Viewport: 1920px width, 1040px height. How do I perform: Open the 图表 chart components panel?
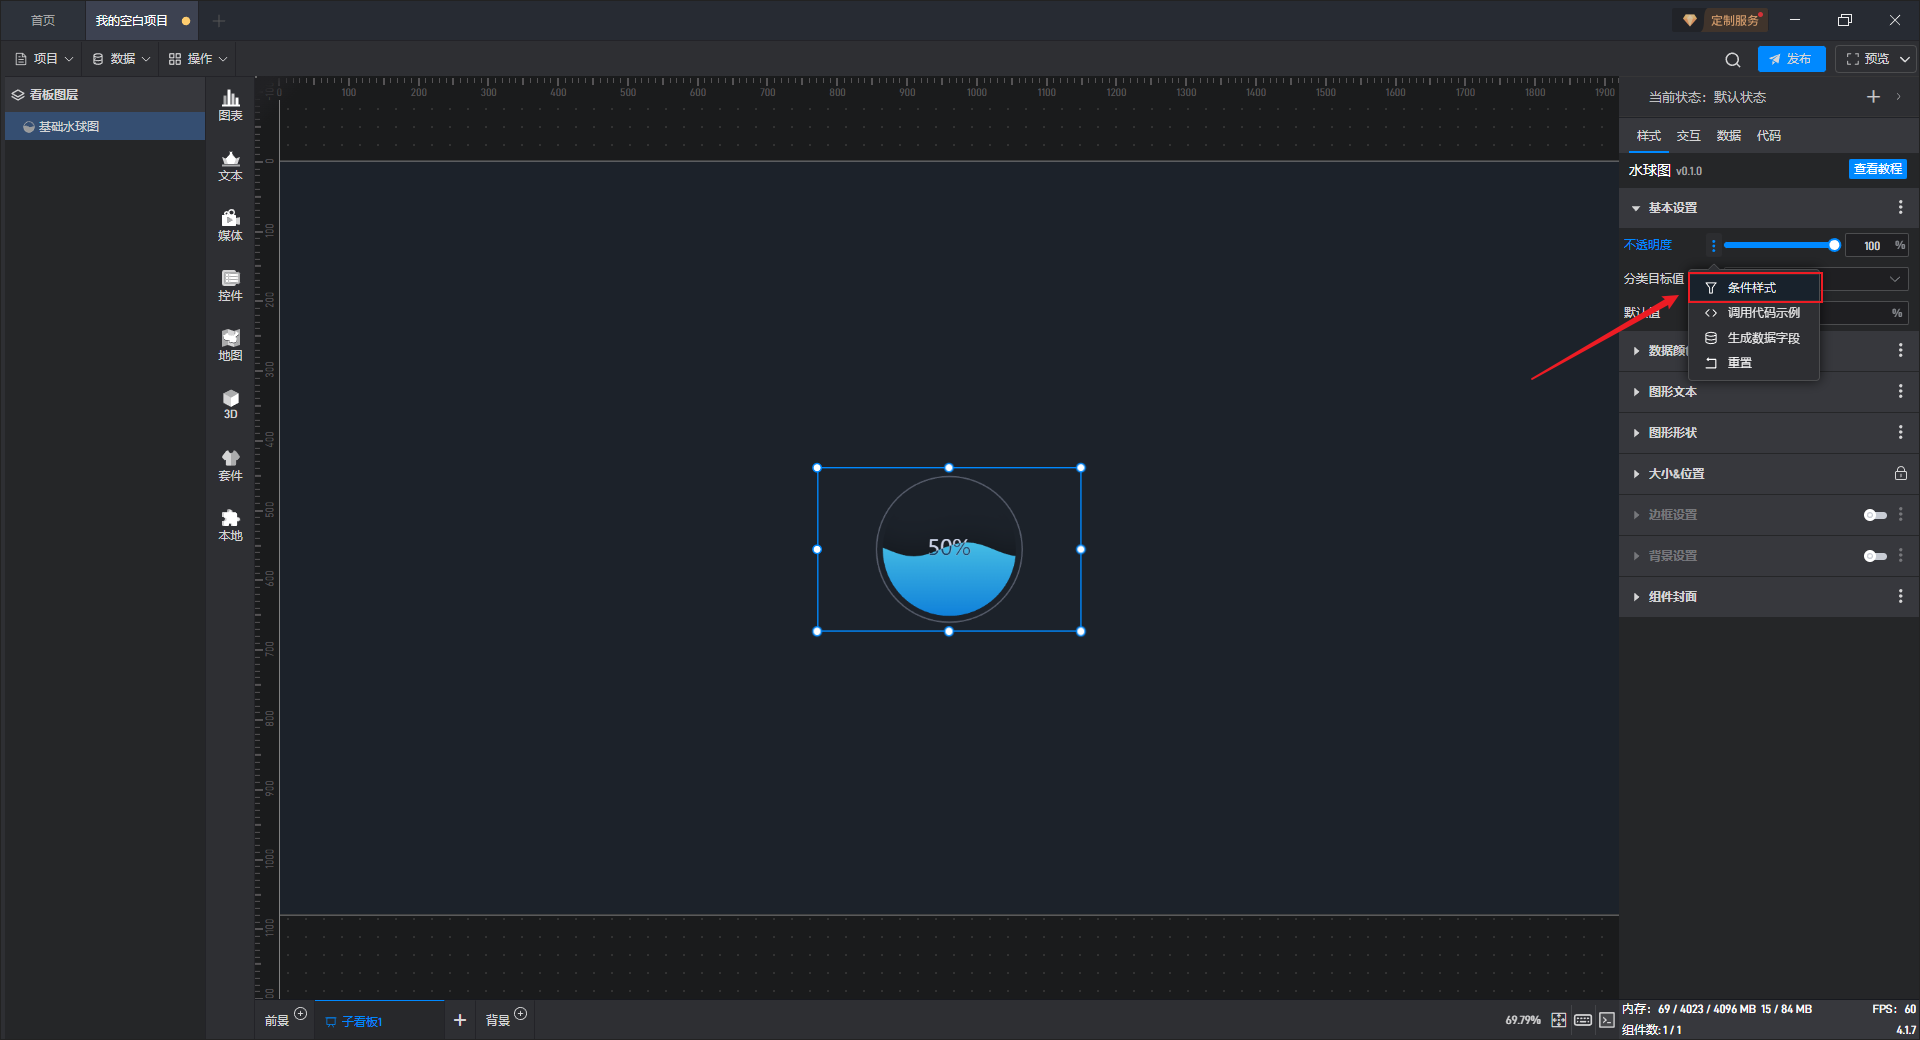coord(230,105)
